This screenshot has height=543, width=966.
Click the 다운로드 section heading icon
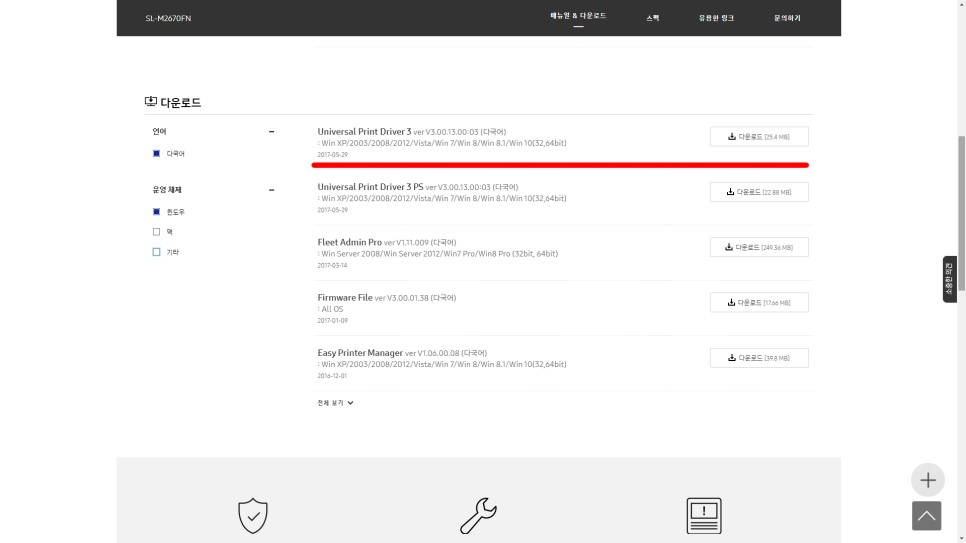pyautogui.click(x=150, y=102)
